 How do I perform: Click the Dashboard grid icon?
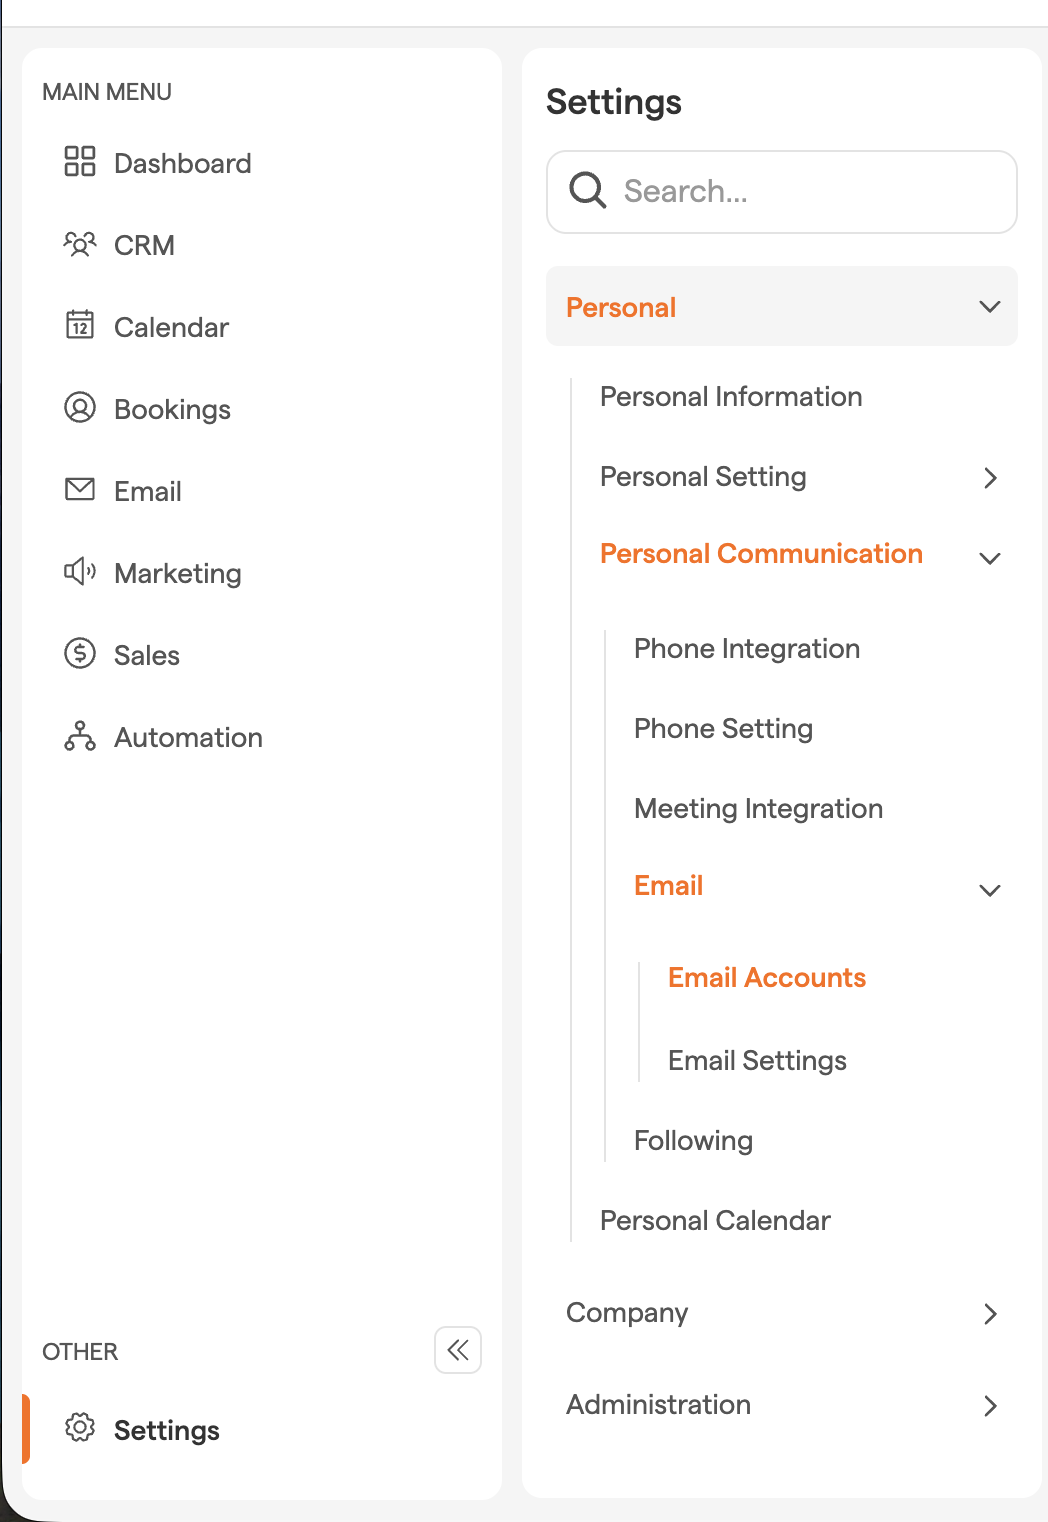pos(80,162)
